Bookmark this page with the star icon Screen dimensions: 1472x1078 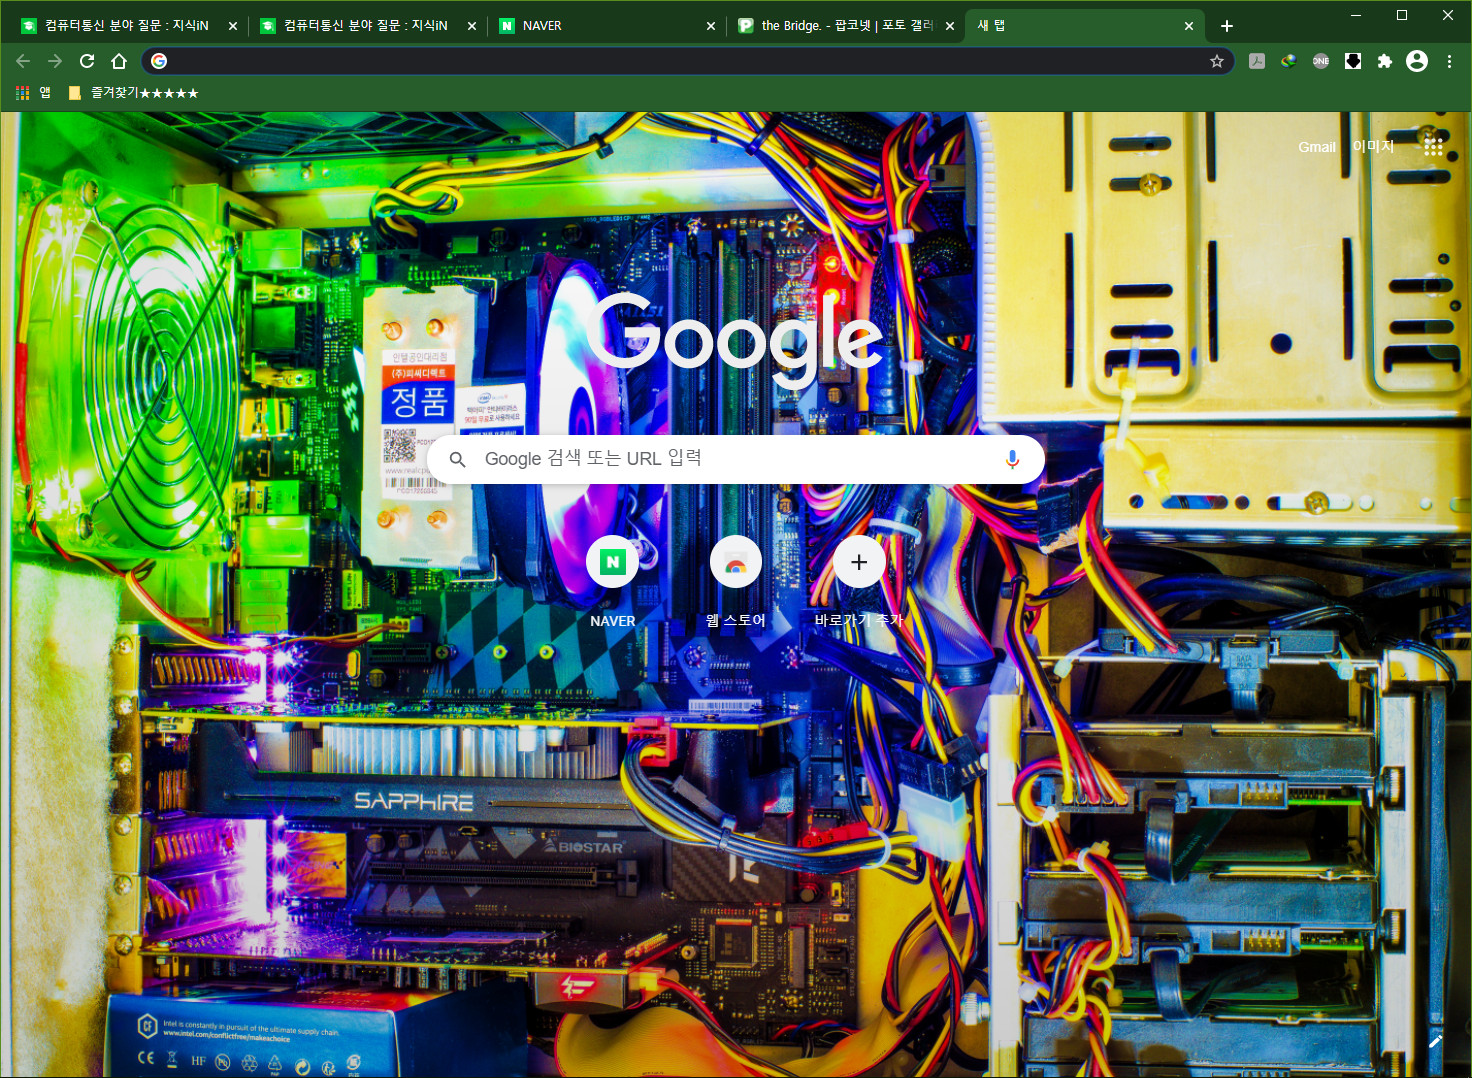[1217, 61]
